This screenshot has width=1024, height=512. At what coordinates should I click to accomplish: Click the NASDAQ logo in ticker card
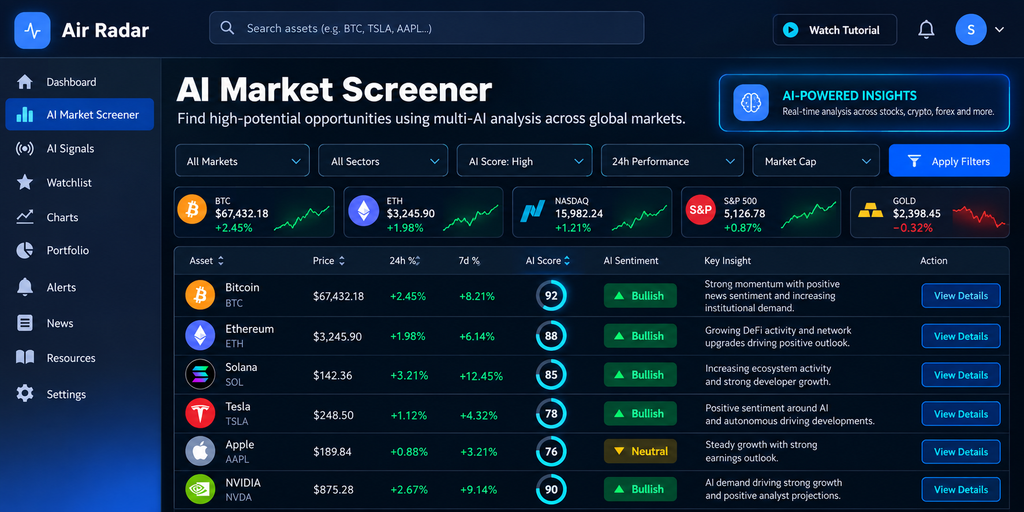[x=532, y=212]
